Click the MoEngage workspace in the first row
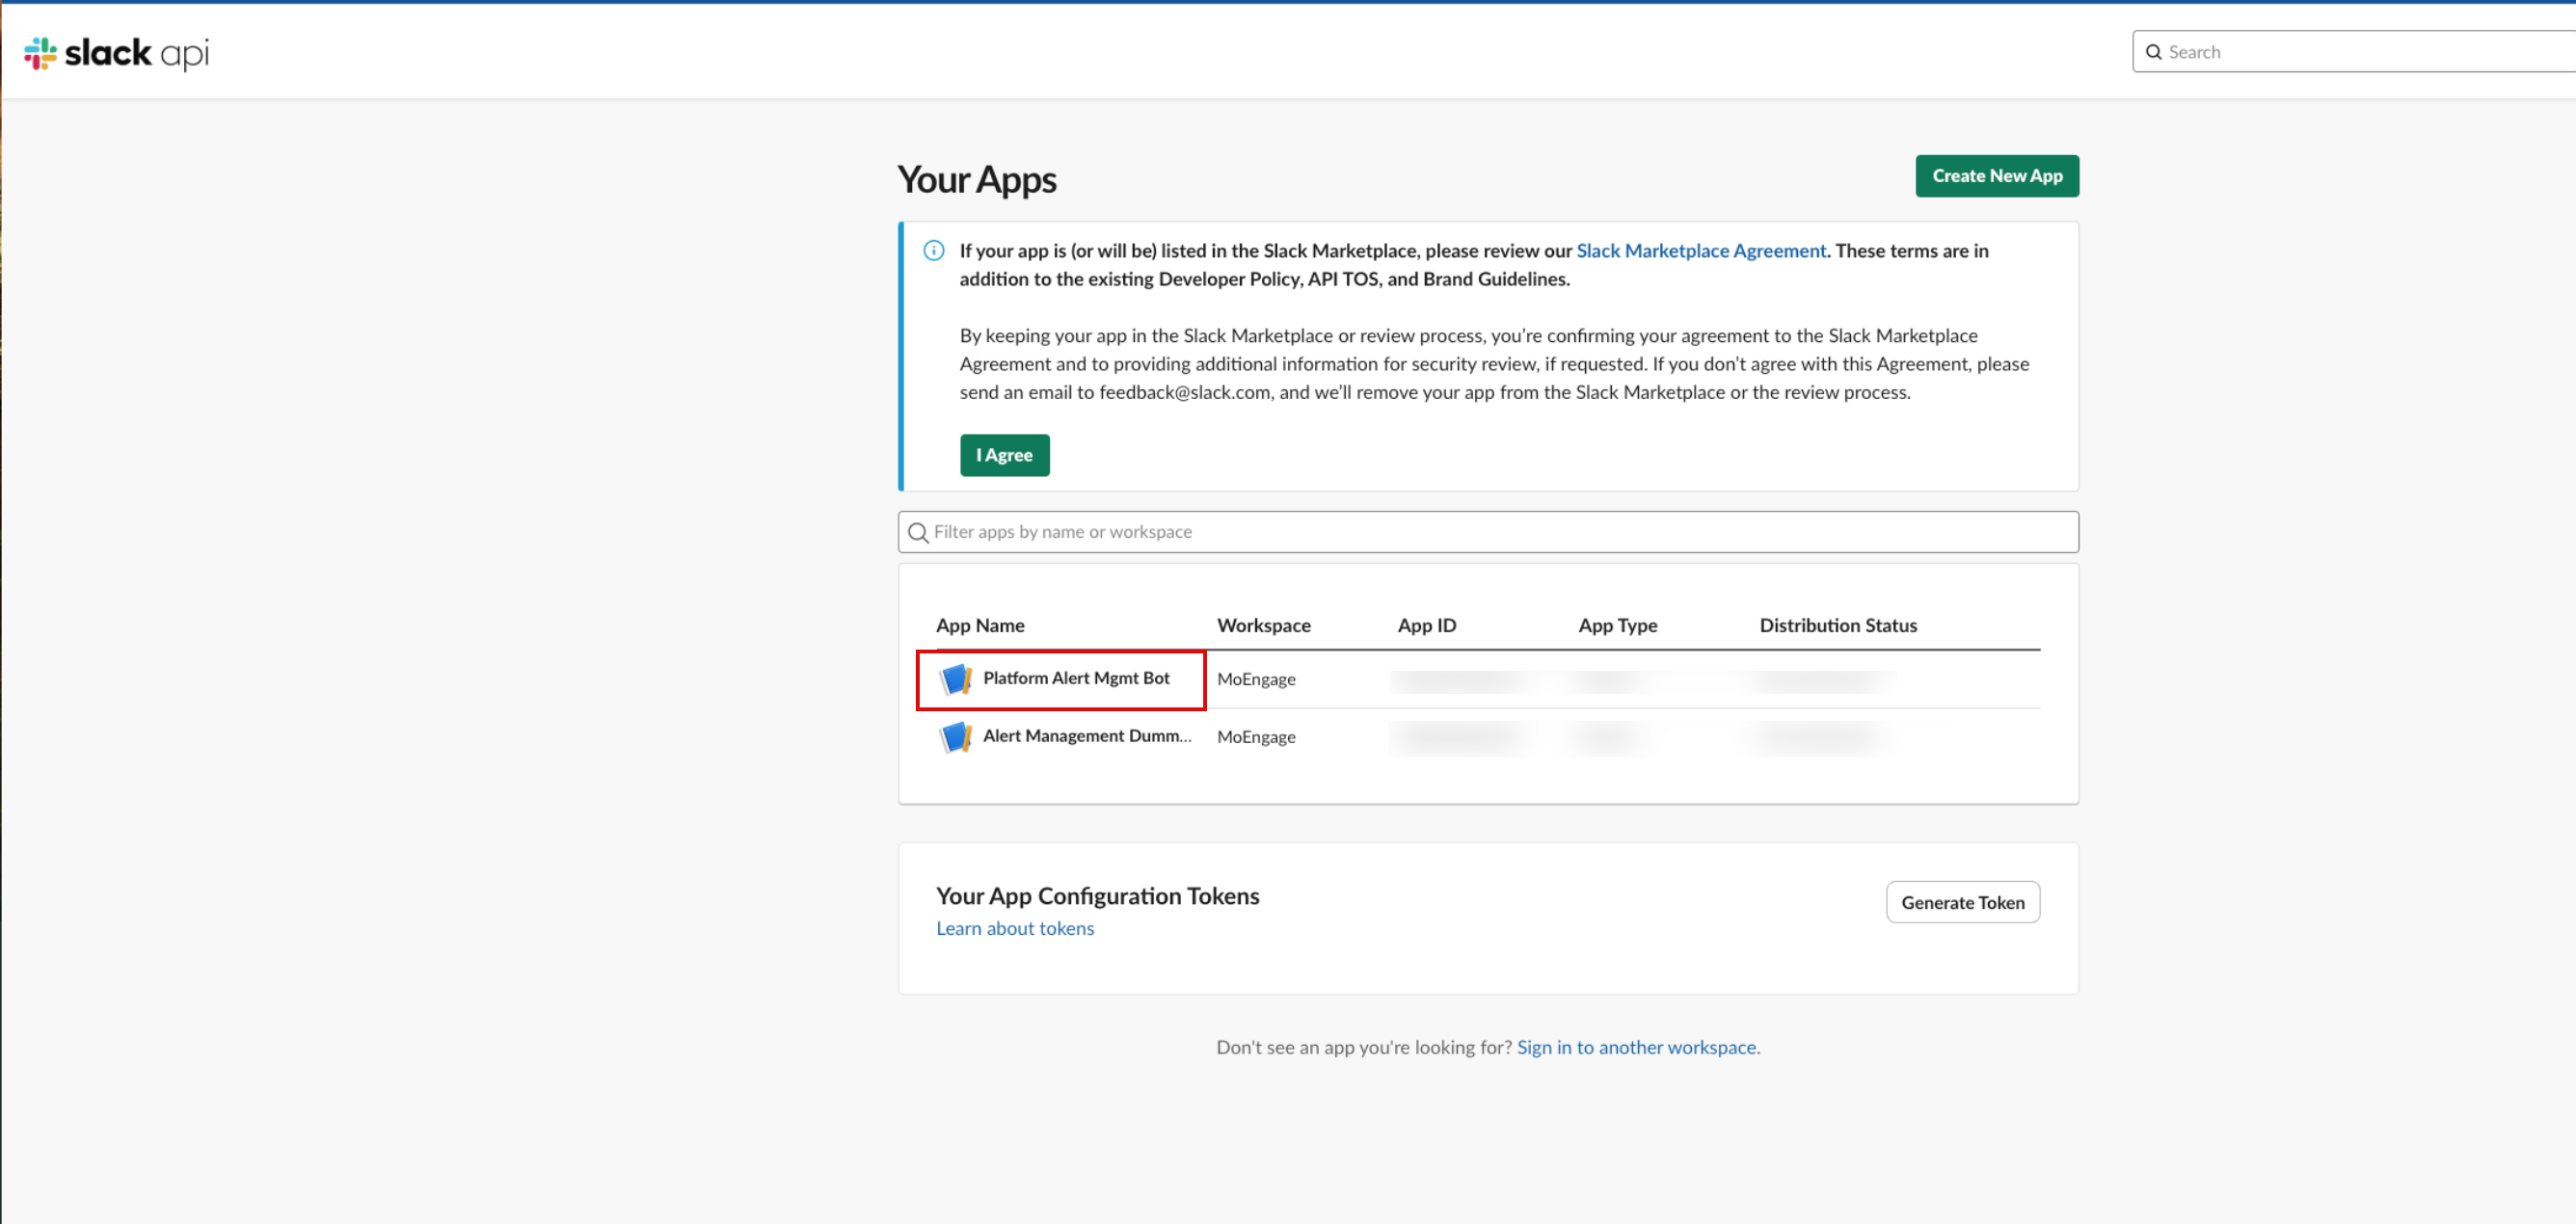The height and width of the screenshot is (1224, 2576). click(1255, 679)
